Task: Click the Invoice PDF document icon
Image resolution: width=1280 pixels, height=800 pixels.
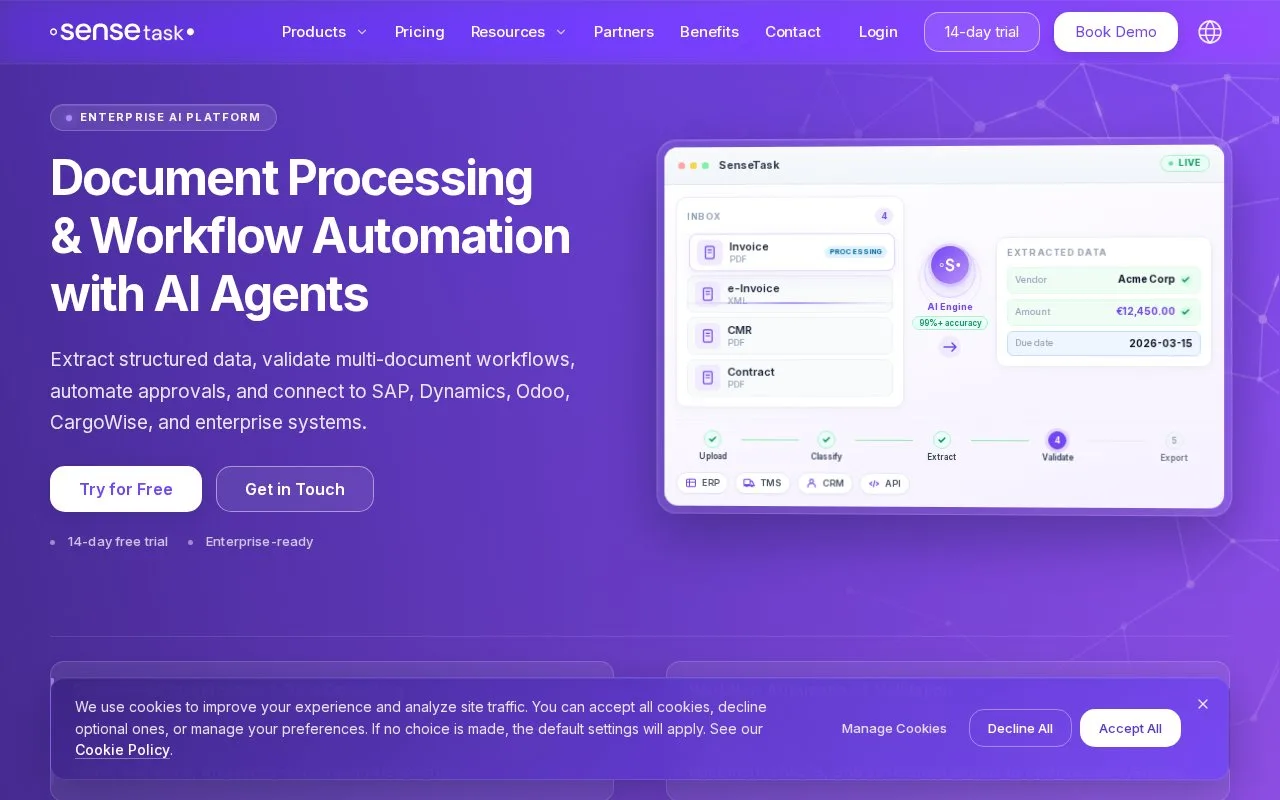Action: click(x=710, y=252)
